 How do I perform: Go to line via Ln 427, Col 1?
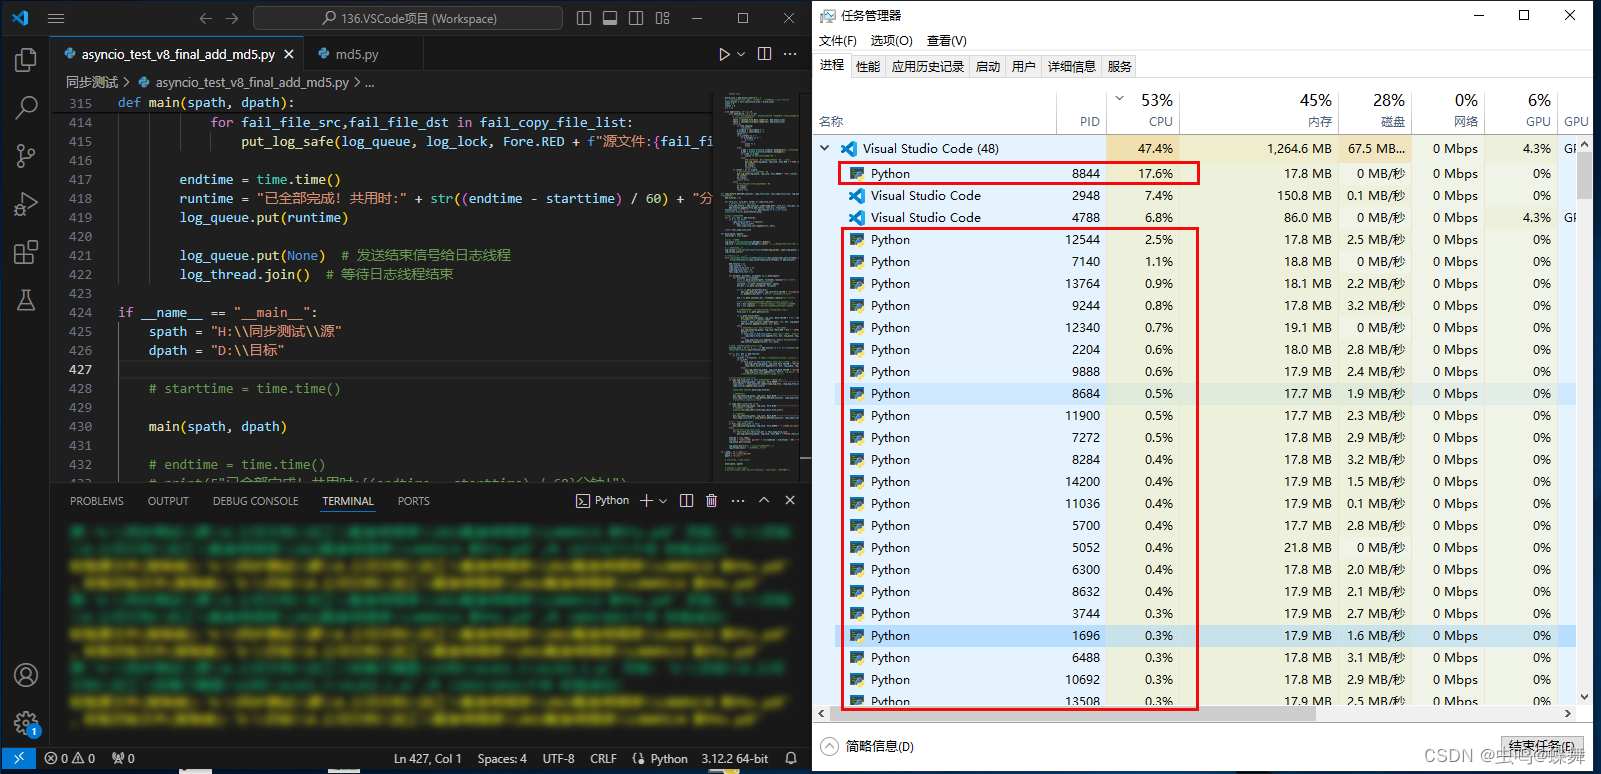(428, 758)
